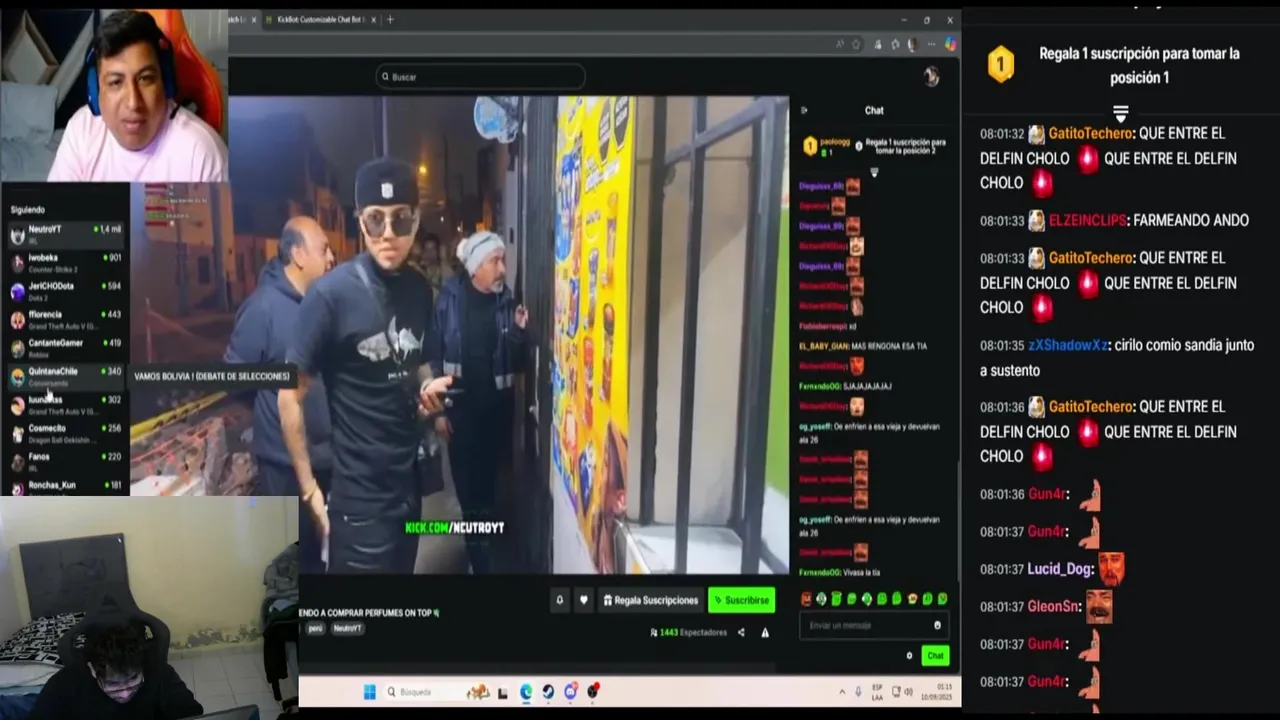
Task: Click Regala Suscripciones button
Action: [x=651, y=600]
